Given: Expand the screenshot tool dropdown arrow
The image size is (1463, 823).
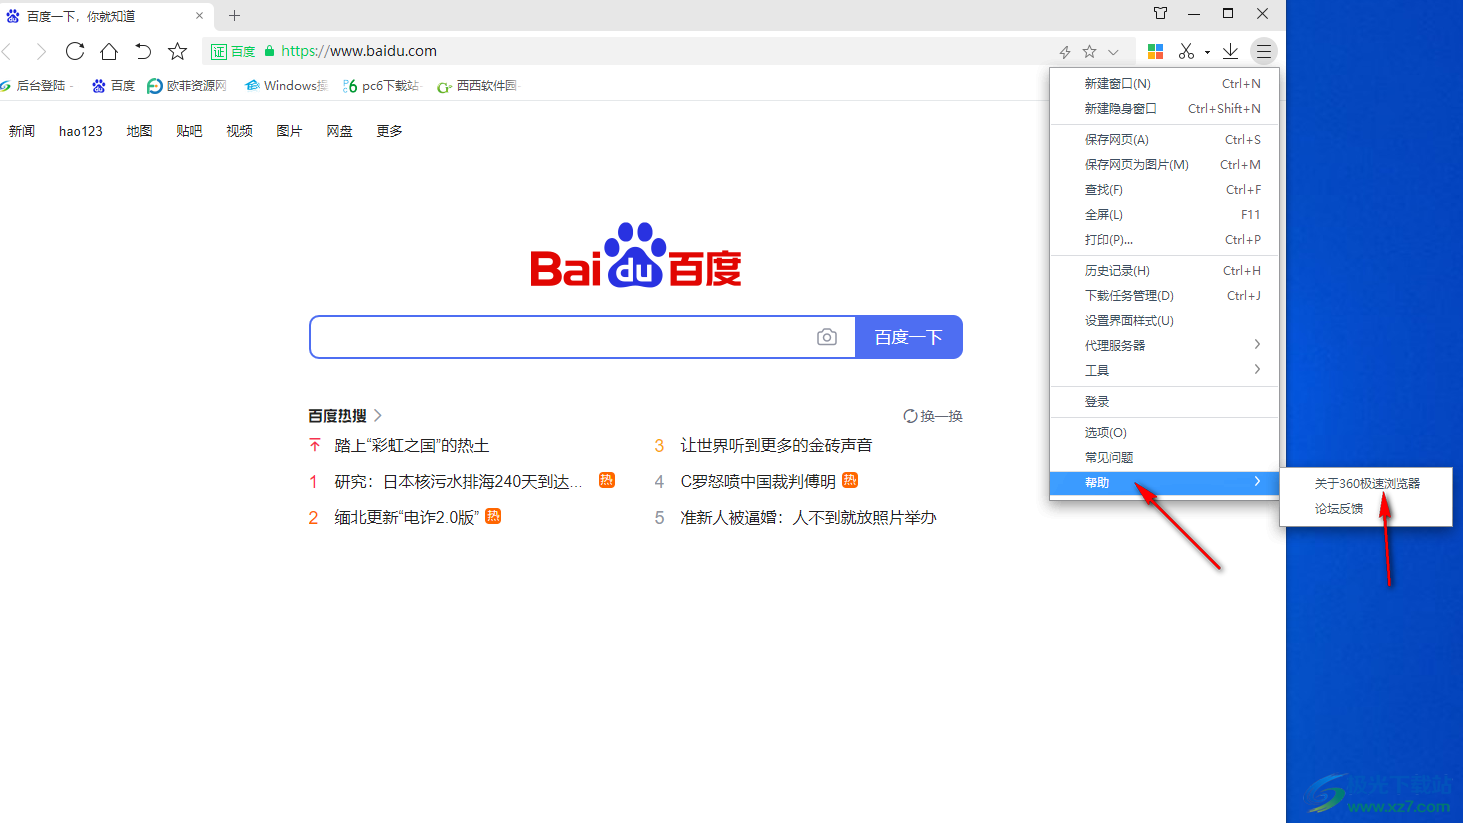Looking at the screenshot, I should point(1207,52).
